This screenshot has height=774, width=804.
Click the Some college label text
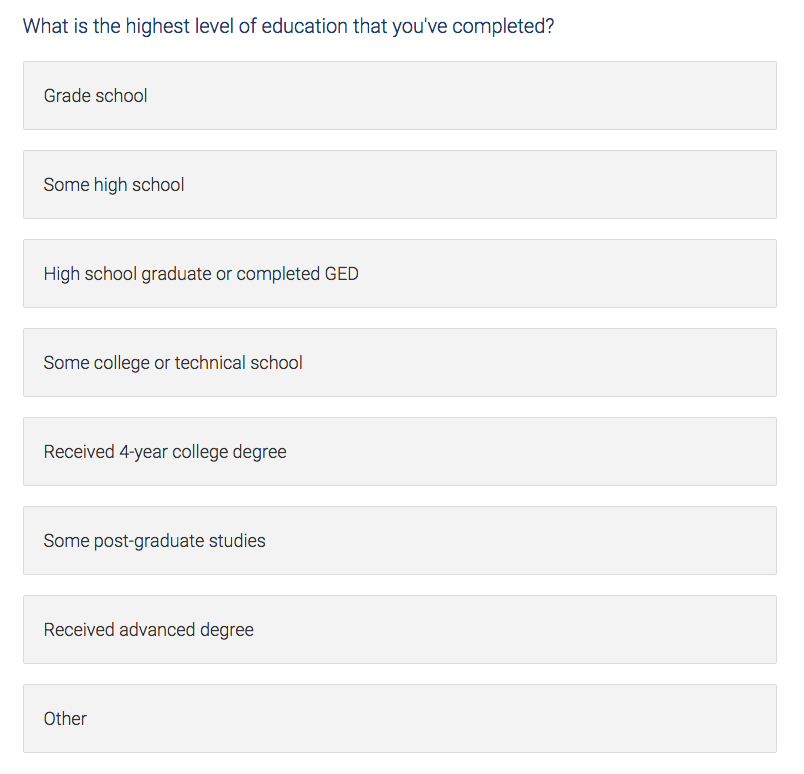[x=173, y=363]
